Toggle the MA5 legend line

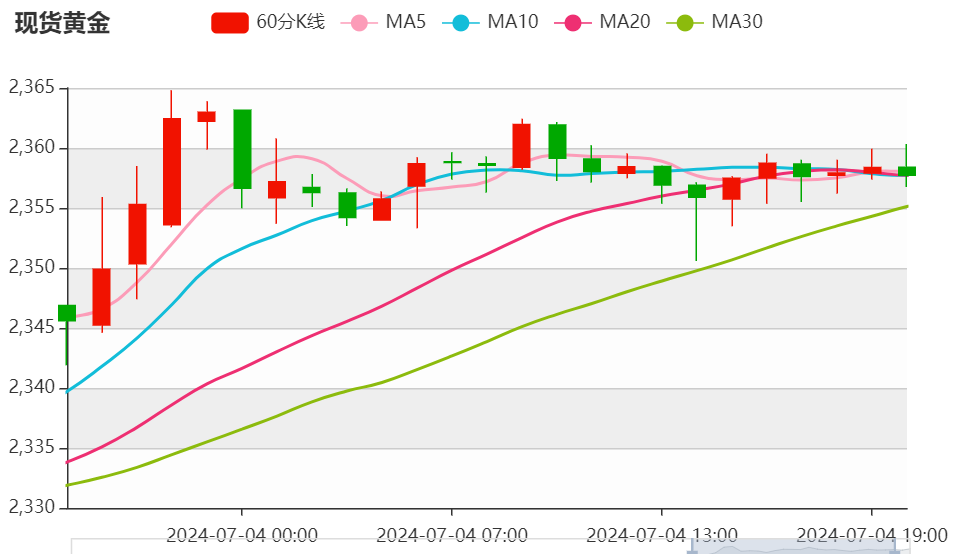(x=383, y=23)
